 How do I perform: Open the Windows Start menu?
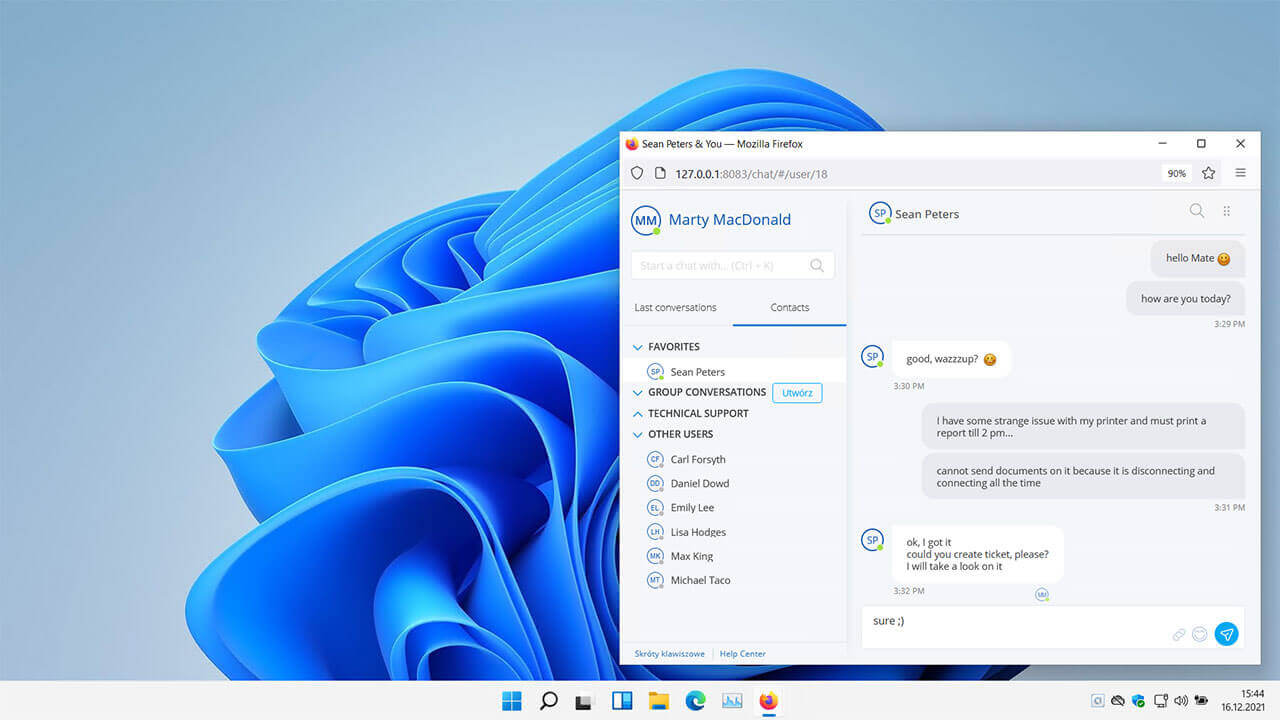coord(512,701)
